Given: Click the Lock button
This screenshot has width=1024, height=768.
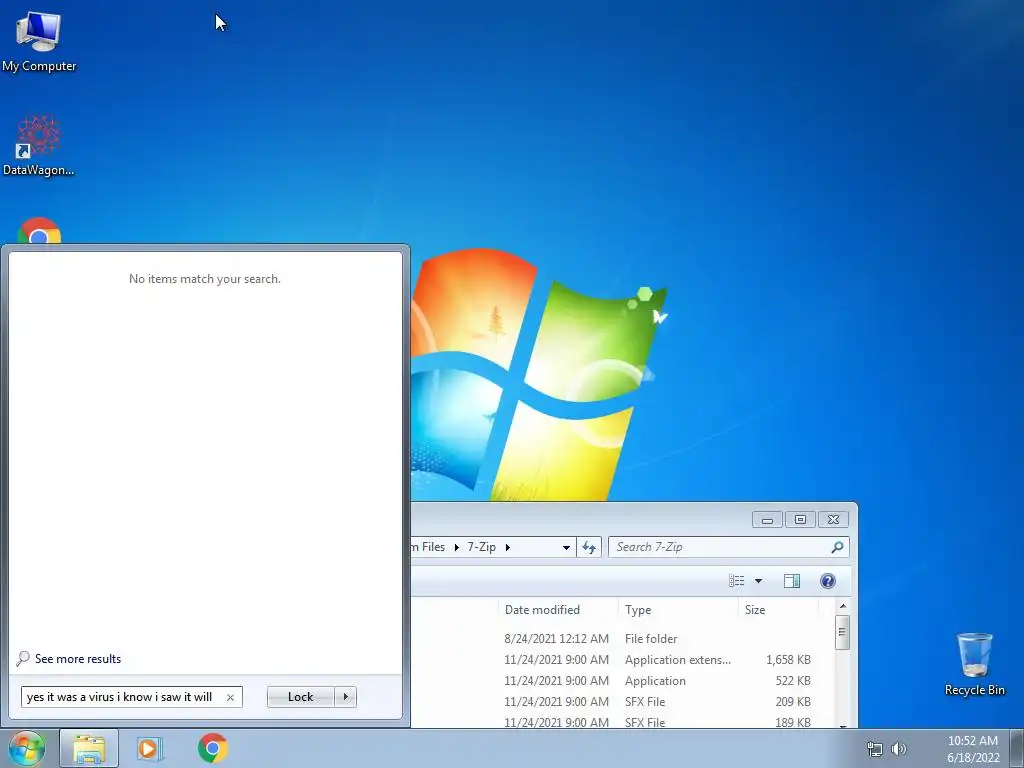Looking at the screenshot, I should pyautogui.click(x=300, y=697).
